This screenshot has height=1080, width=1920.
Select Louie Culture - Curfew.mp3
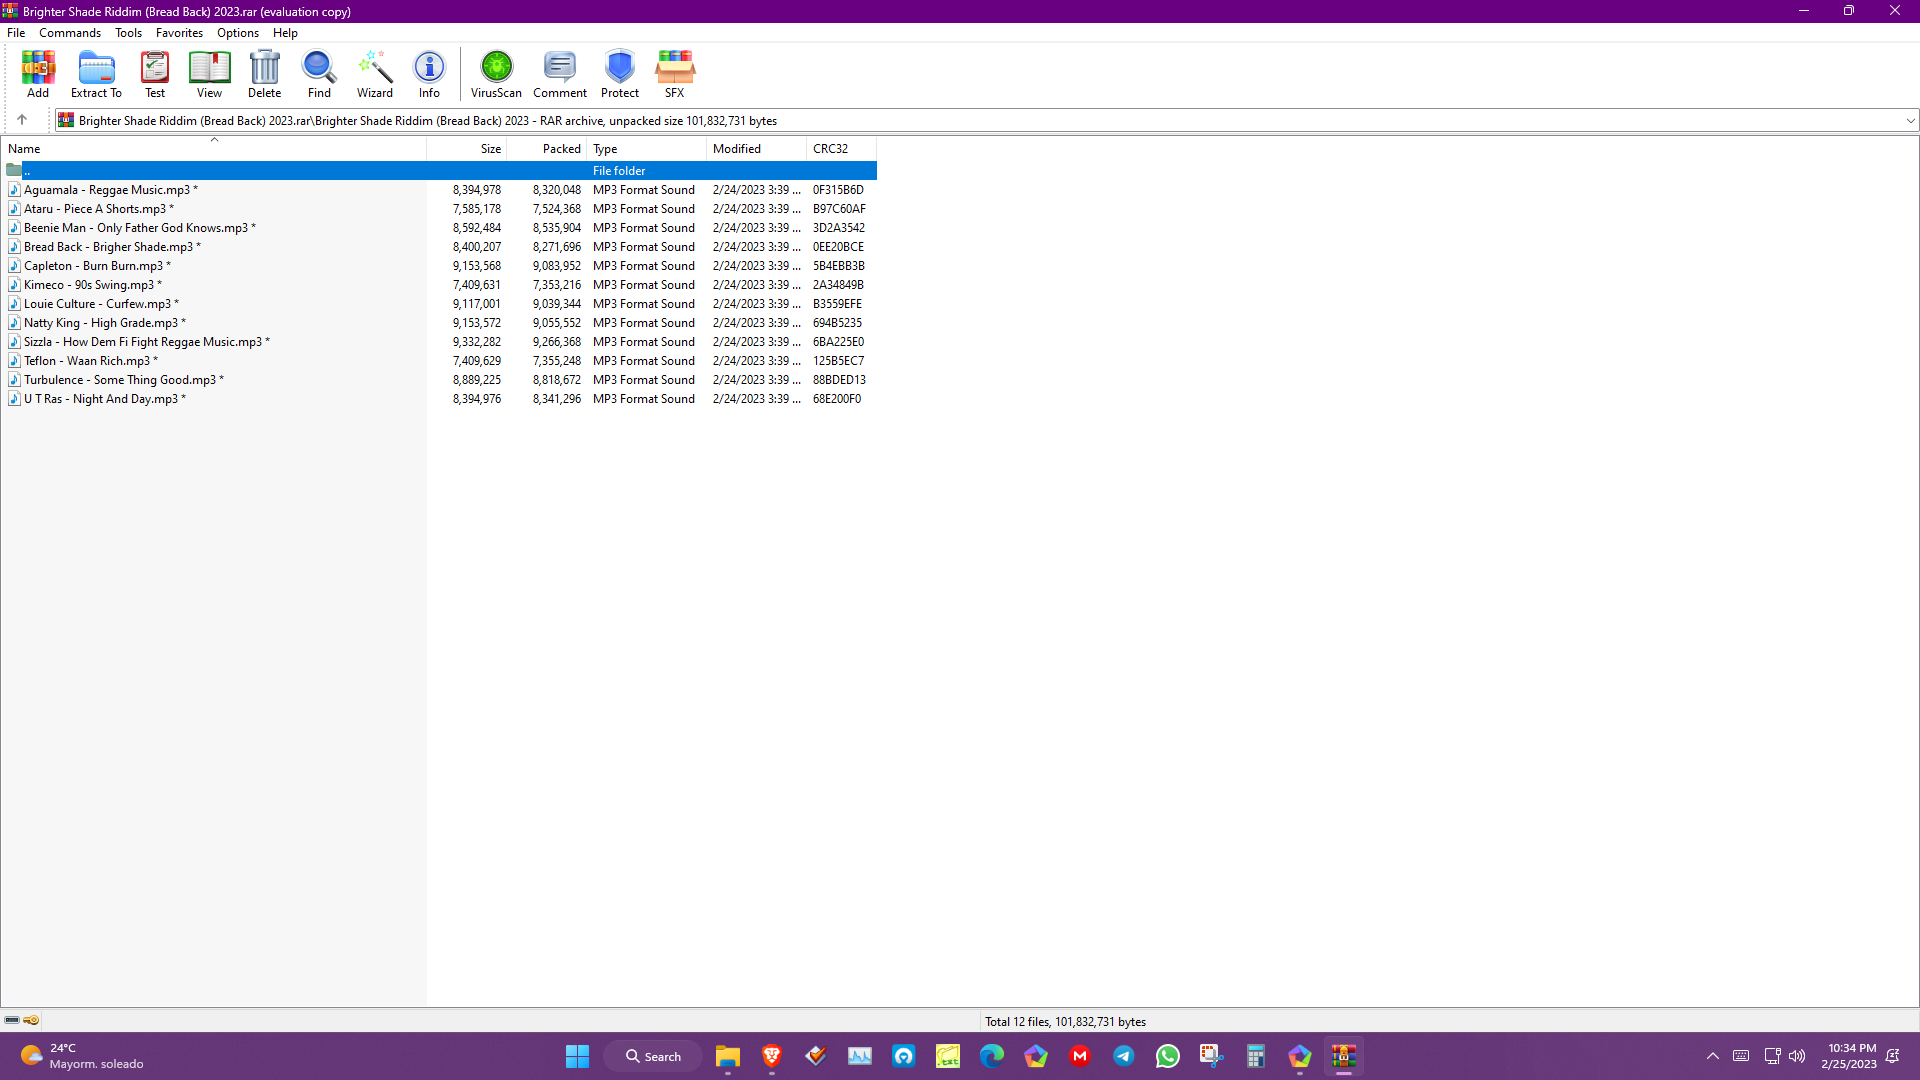coord(440,304)
